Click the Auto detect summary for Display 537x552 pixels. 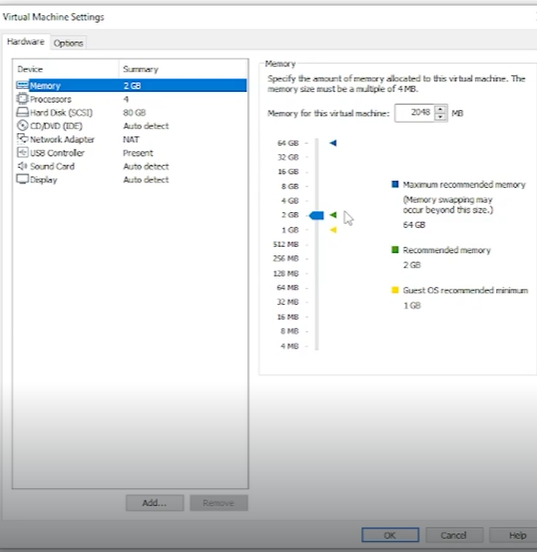click(146, 180)
